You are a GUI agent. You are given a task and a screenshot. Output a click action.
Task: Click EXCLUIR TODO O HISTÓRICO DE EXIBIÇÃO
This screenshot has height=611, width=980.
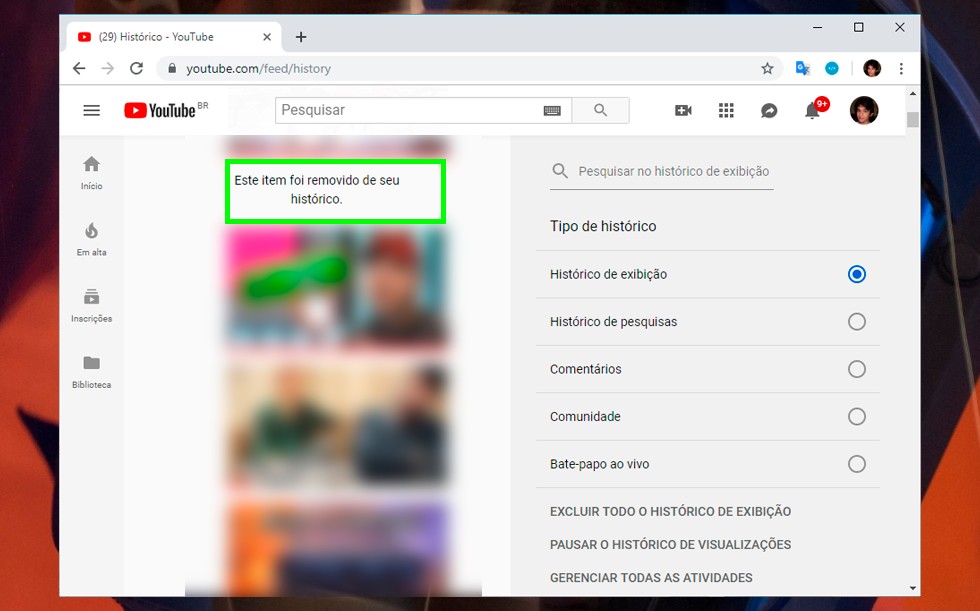pyautogui.click(x=670, y=512)
